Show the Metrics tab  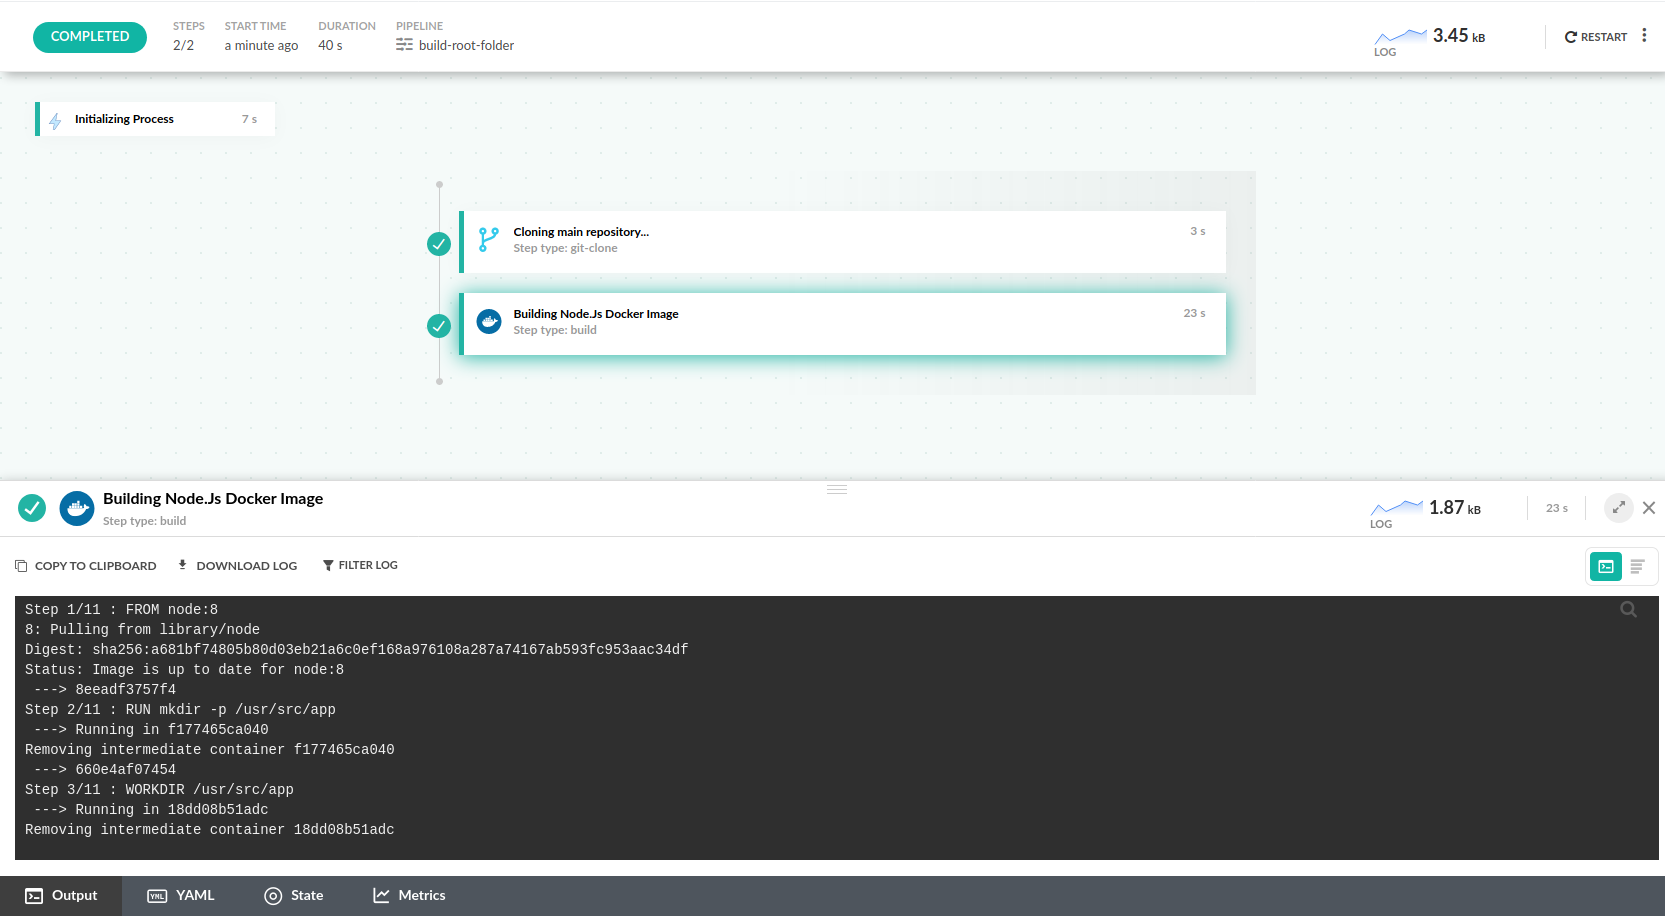[x=409, y=896]
